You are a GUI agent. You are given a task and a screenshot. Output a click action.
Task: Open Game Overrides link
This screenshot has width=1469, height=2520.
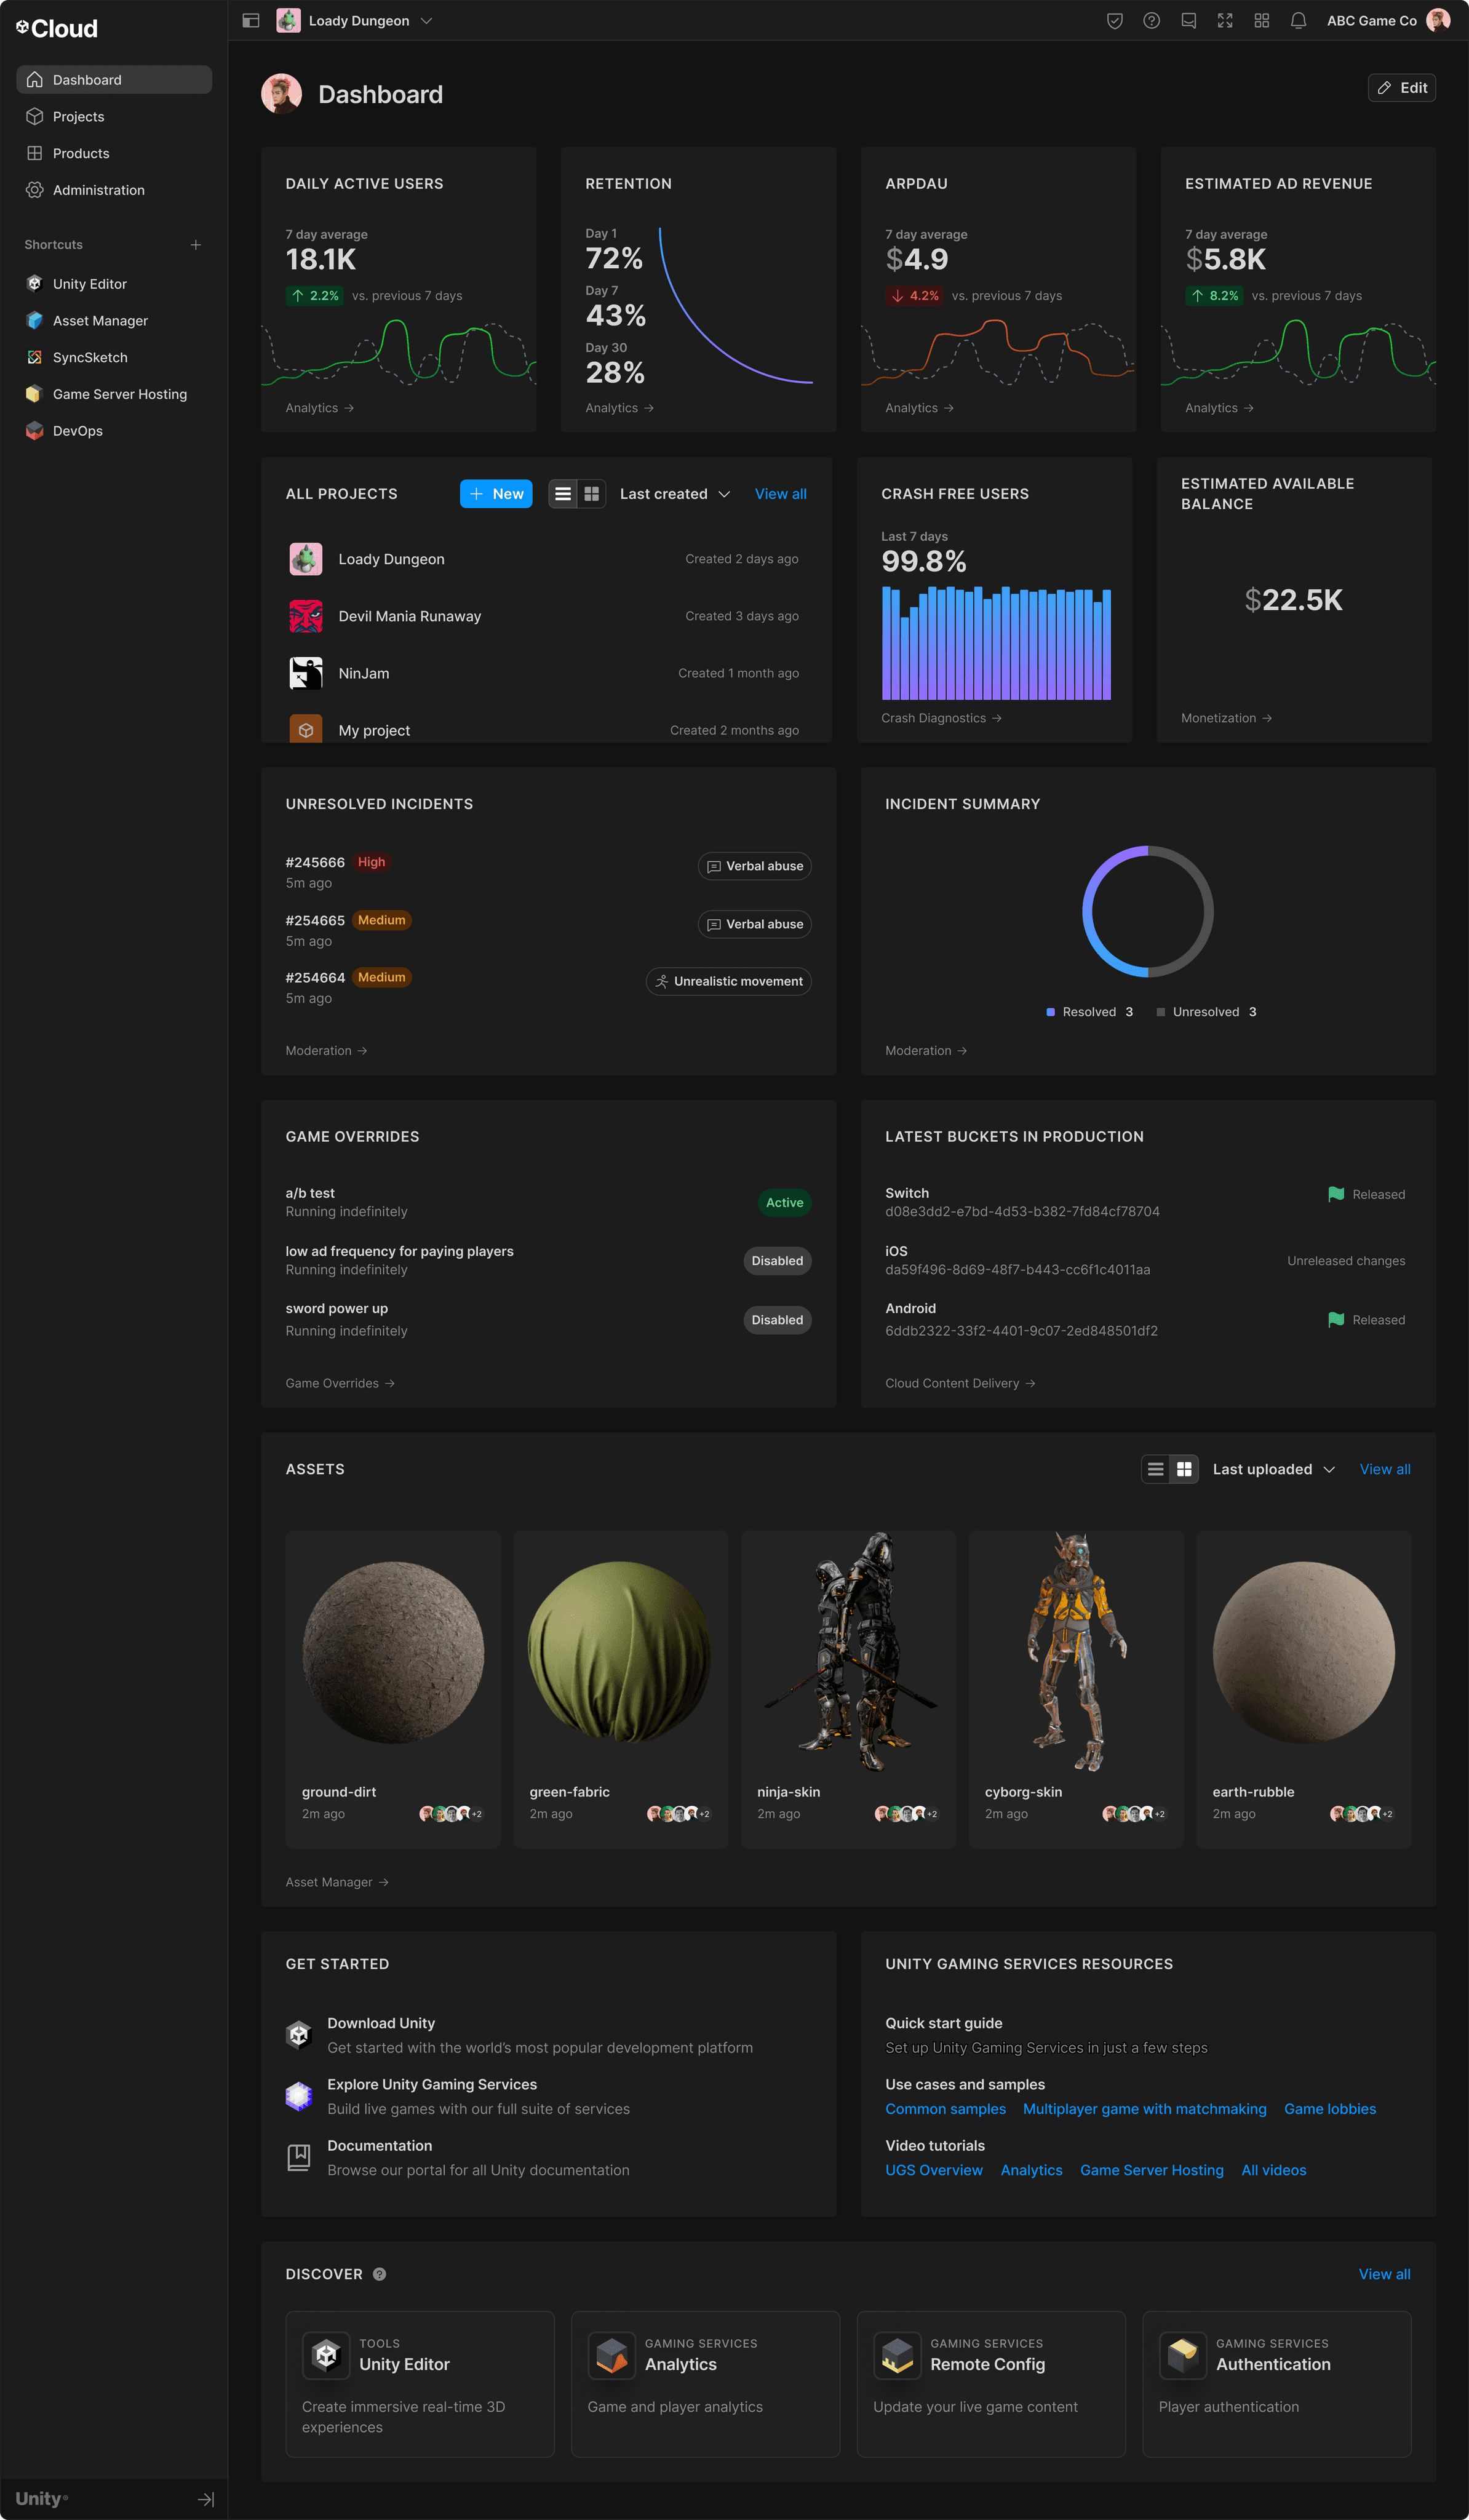(340, 1383)
